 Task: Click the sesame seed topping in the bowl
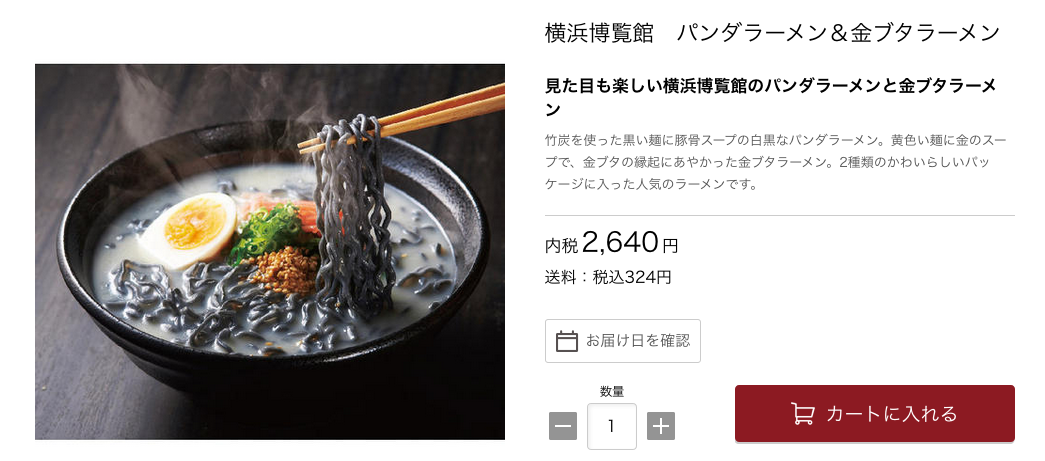click(287, 268)
